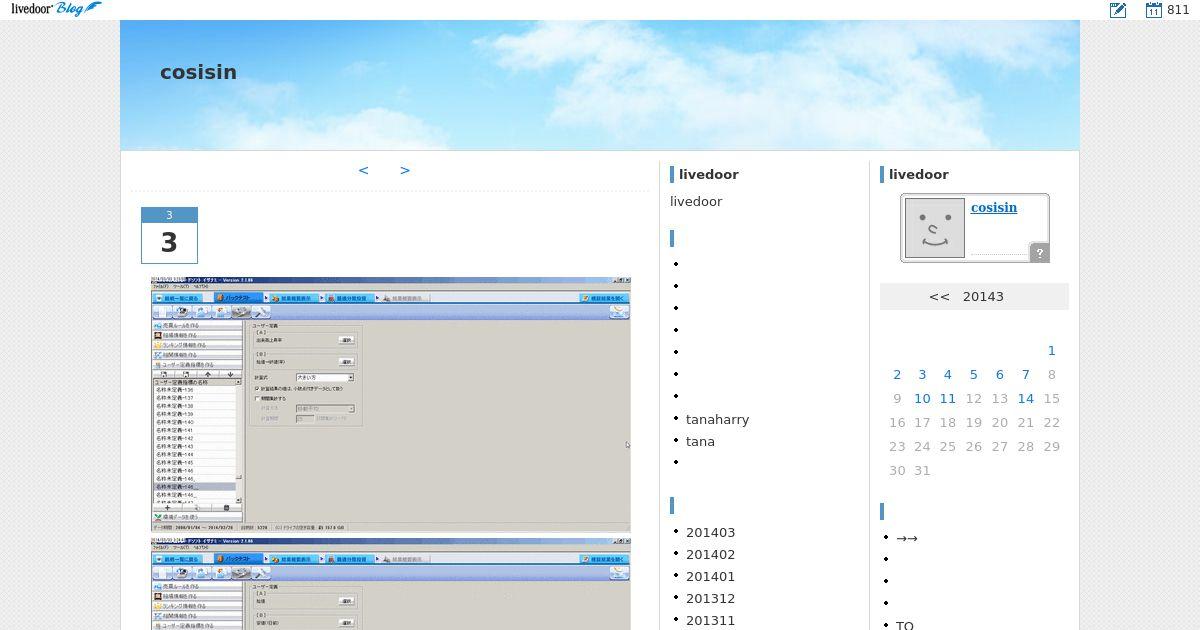The height and width of the screenshot is (630, 1200).
Task: Select calendar day 11
Action: 948,398
